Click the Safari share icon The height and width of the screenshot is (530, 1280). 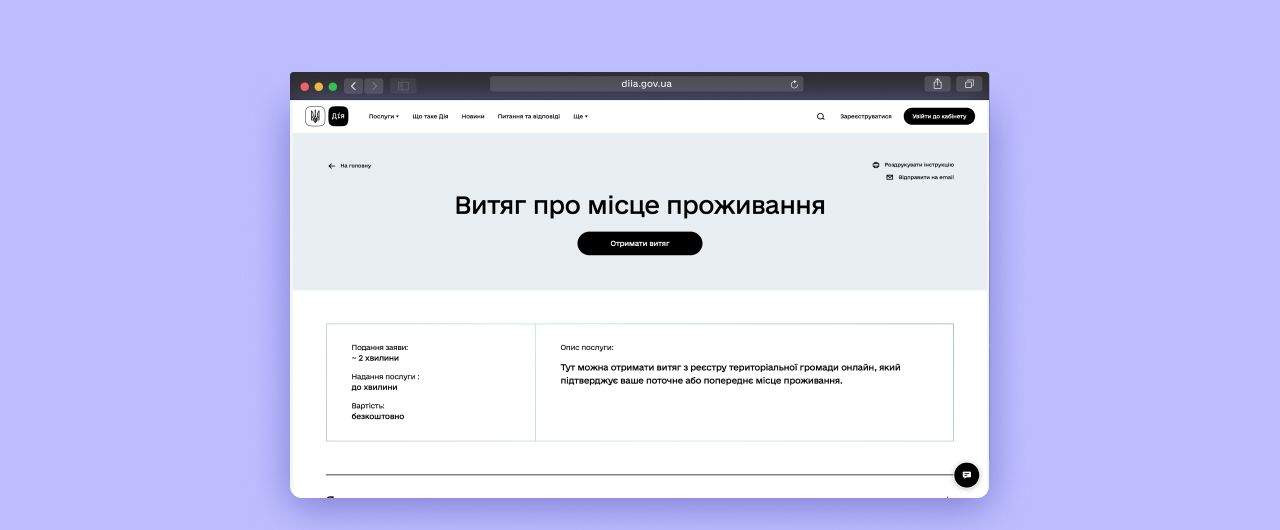pos(937,85)
